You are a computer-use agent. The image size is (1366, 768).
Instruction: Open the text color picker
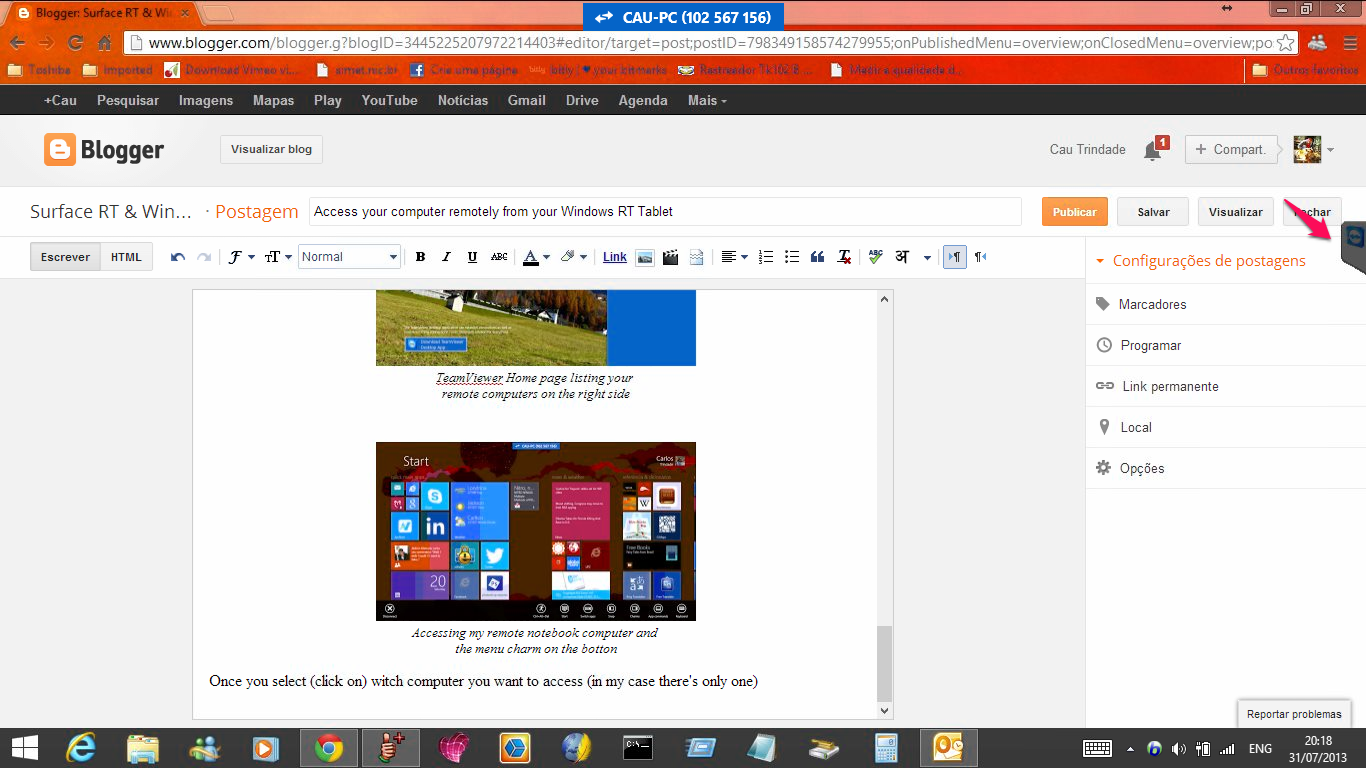[535, 257]
